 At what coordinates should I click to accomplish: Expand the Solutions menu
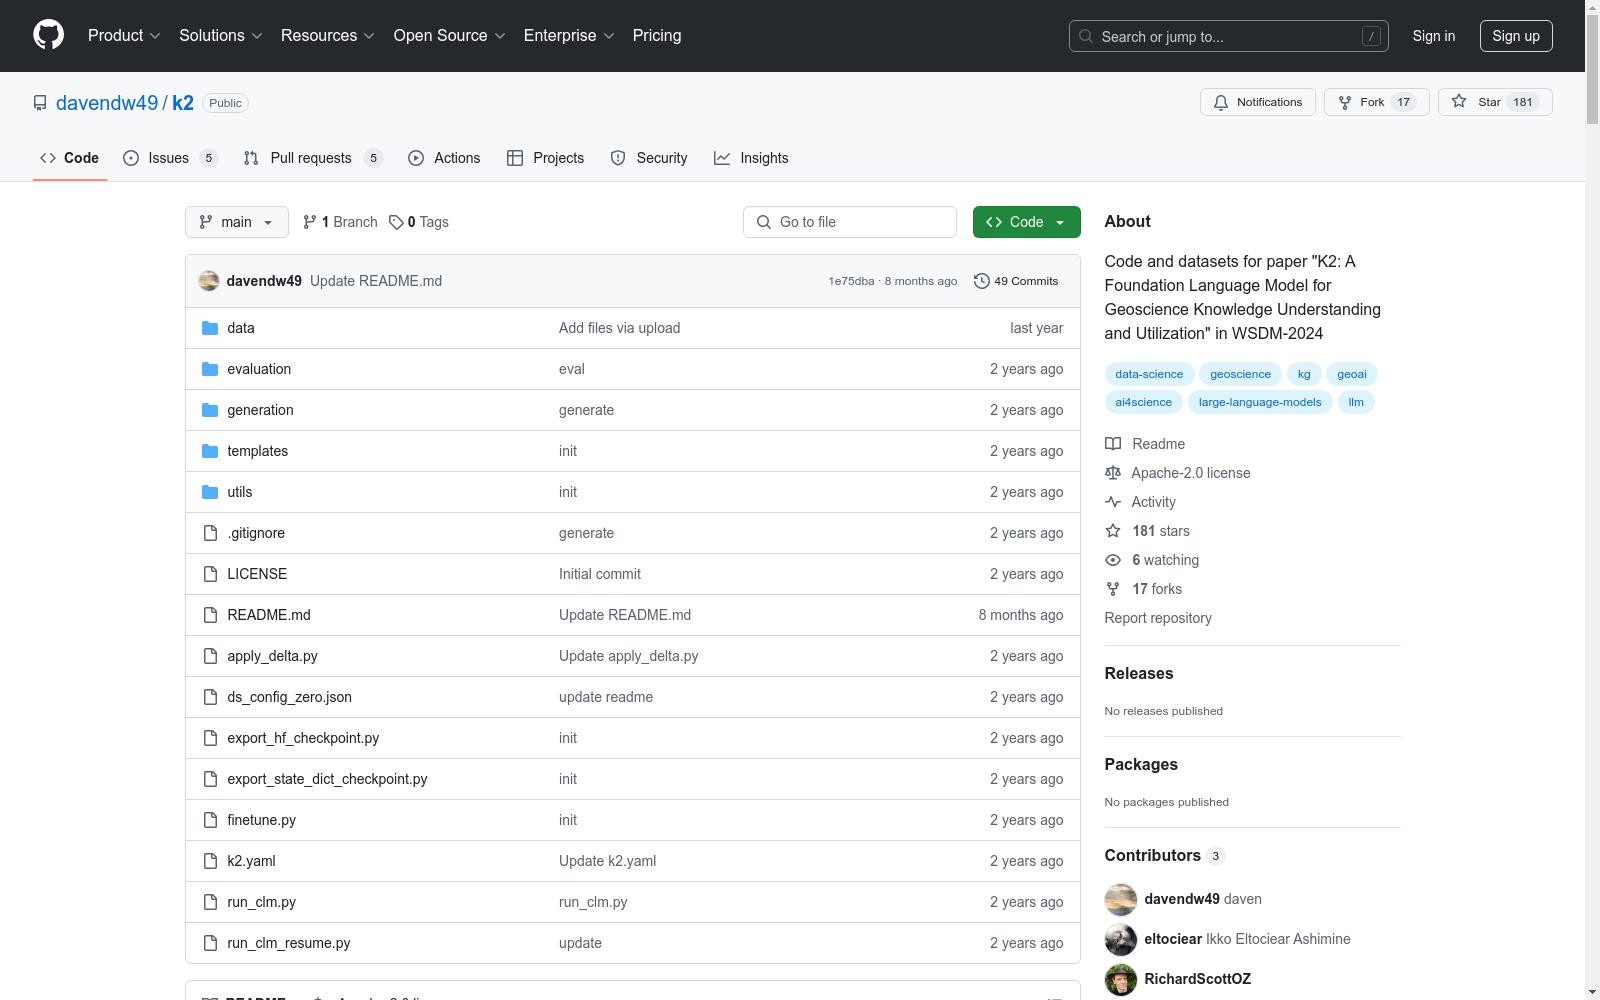(221, 35)
